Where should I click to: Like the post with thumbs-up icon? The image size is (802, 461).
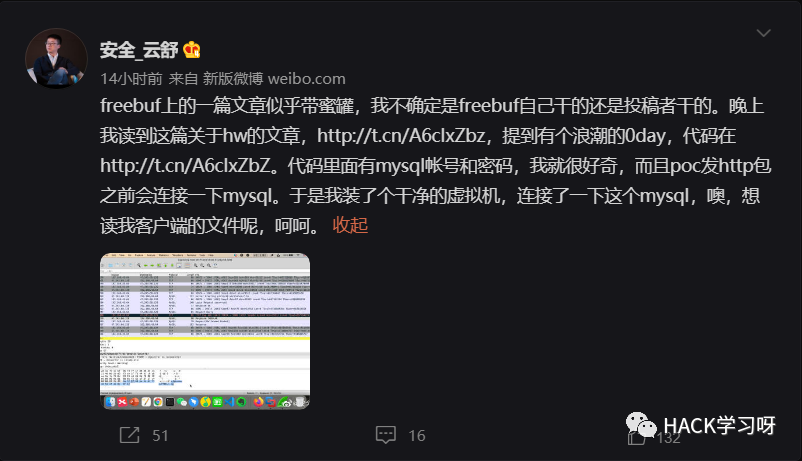pos(637,437)
